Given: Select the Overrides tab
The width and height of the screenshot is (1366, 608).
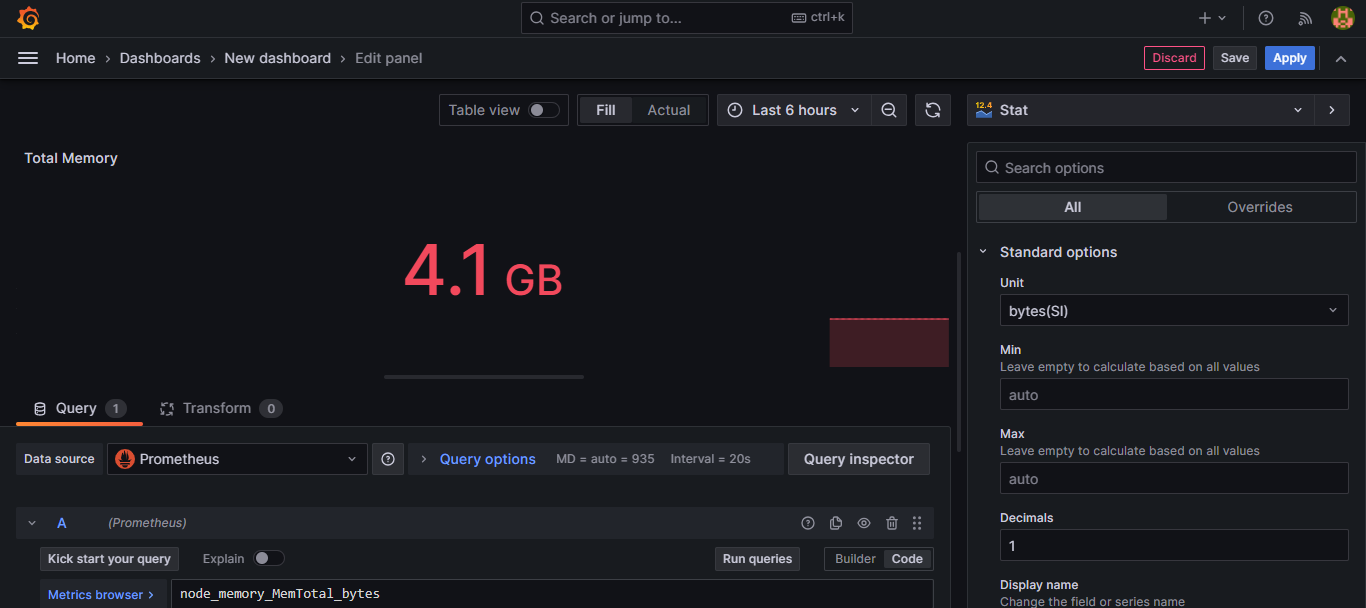Looking at the screenshot, I should tap(1259, 207).
